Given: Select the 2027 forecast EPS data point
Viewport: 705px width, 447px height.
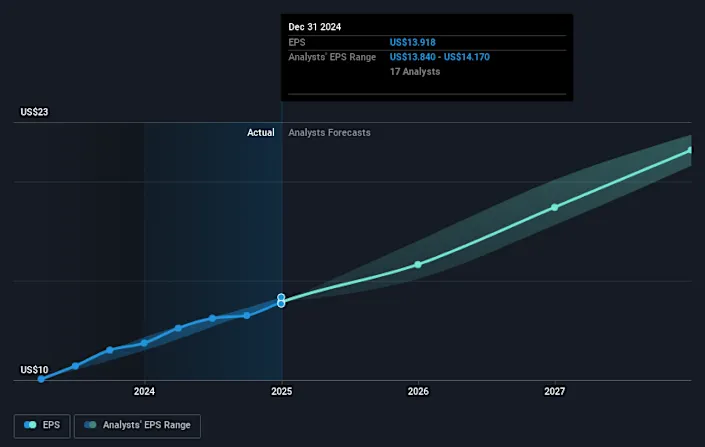Looking at the screenshot, I should point(554,207).
